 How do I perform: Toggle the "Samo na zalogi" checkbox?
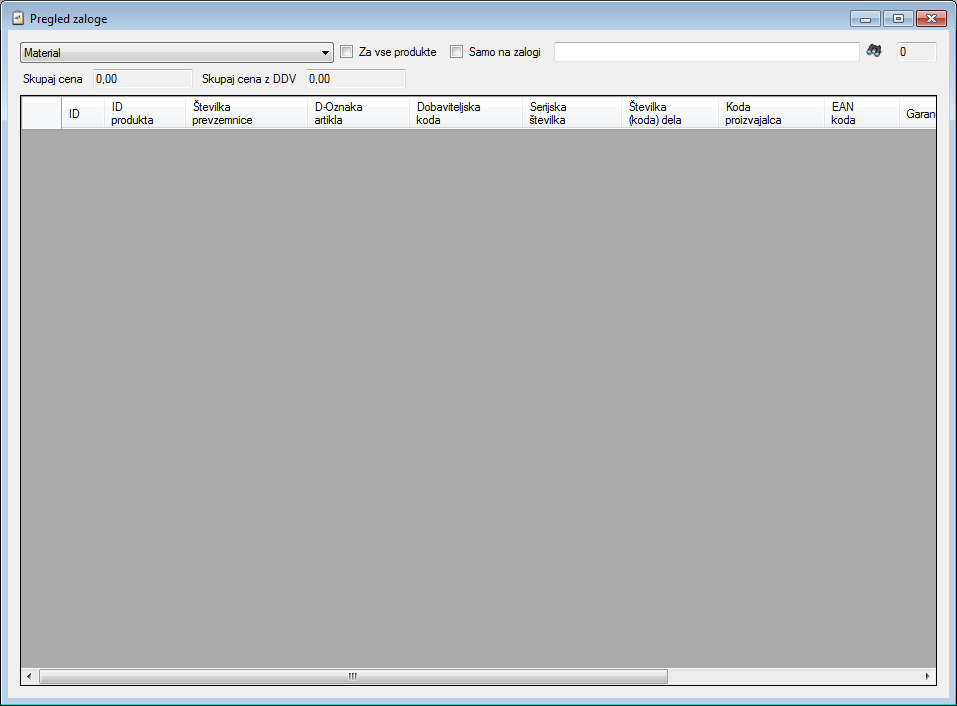pos(457,52)
